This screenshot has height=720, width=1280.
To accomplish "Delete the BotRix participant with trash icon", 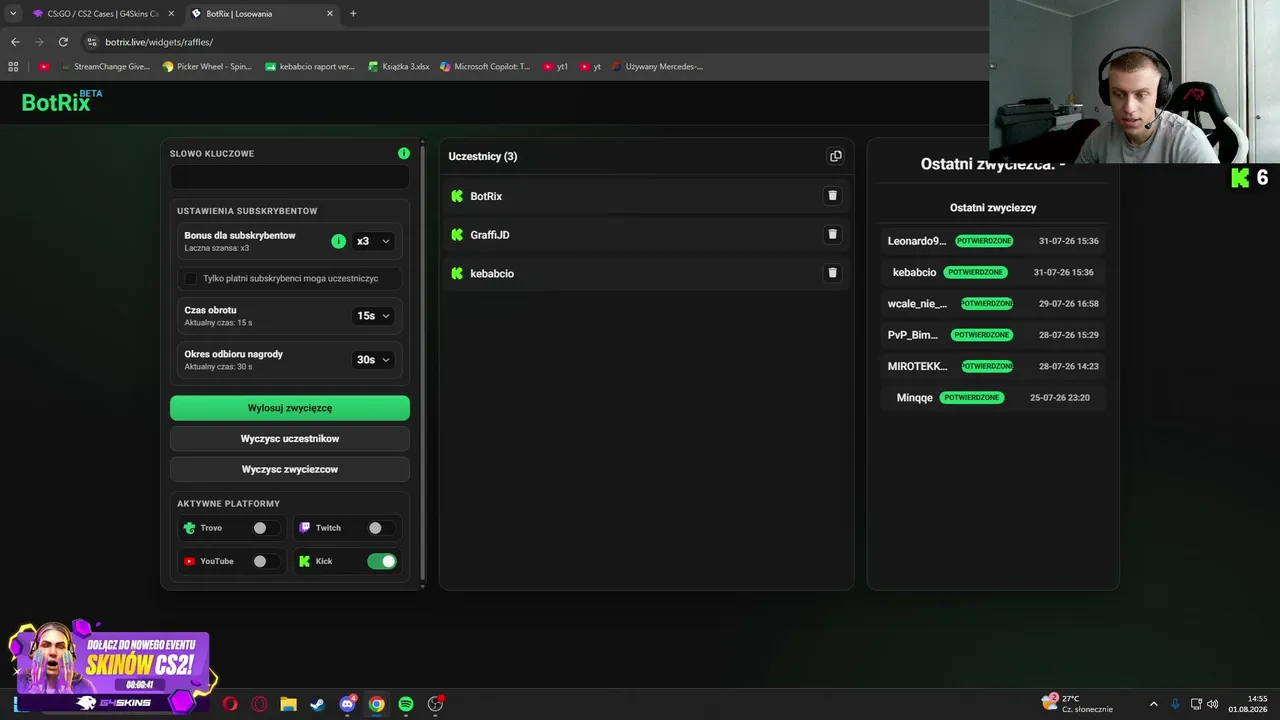I will pyautogui.click(x=832, y=196).
